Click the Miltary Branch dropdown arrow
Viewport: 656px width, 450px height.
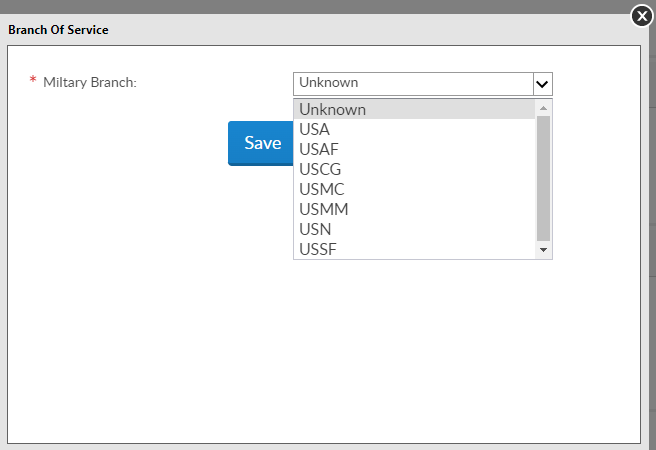click(542, 83)
